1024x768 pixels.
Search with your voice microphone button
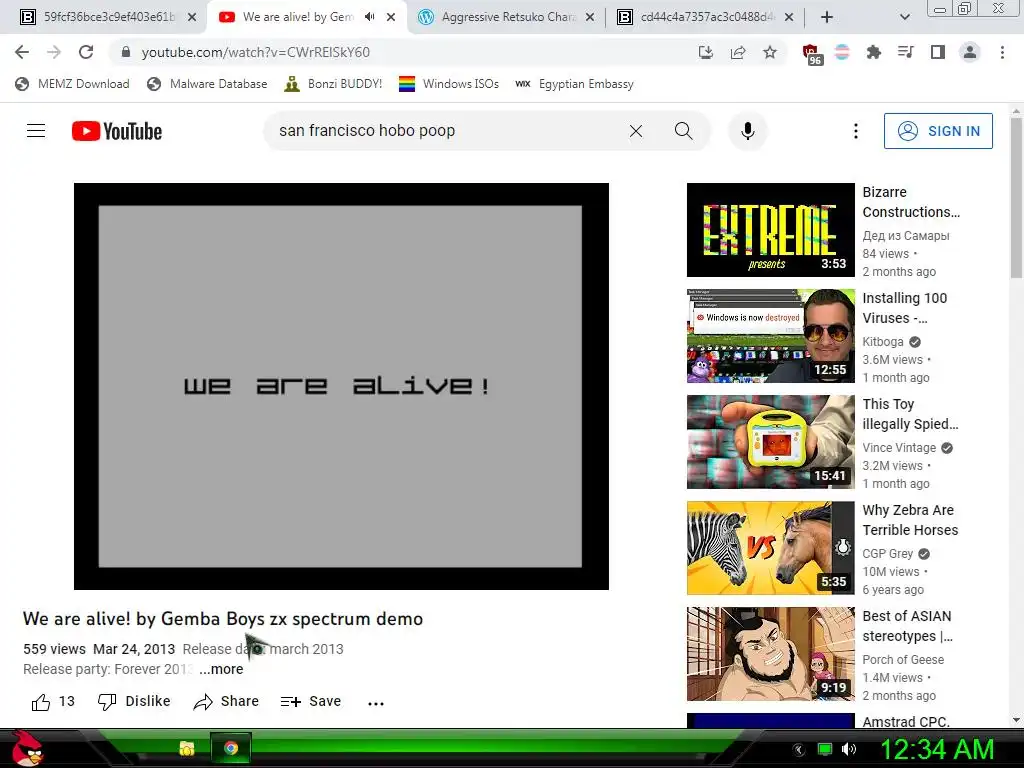tap(748, 131)
